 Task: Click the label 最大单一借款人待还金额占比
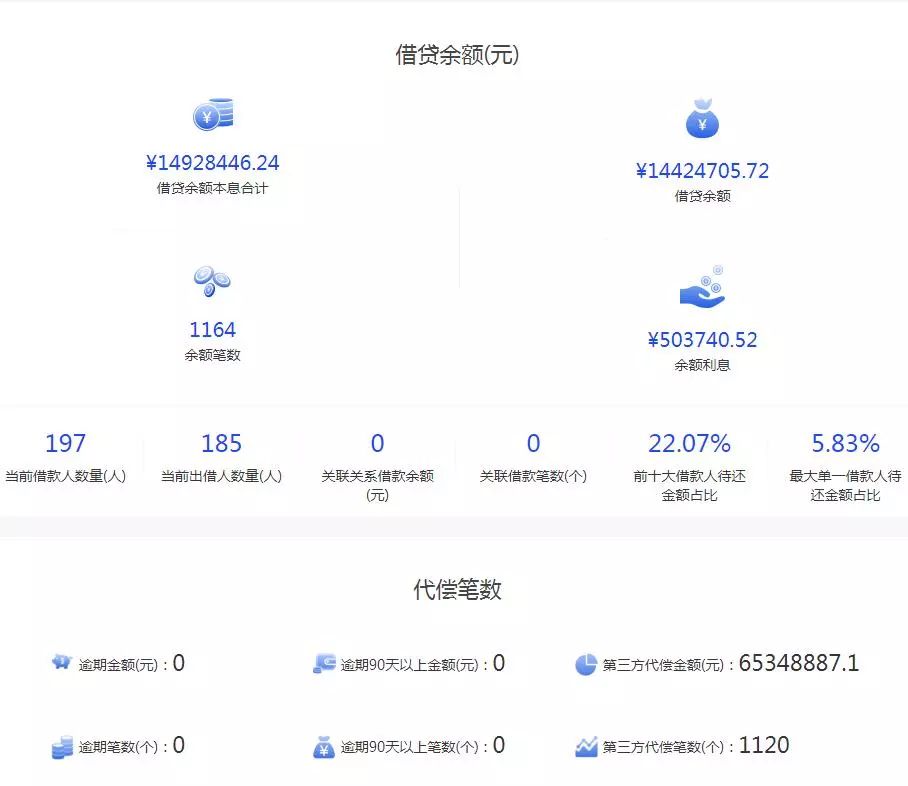tap(845, 485)
